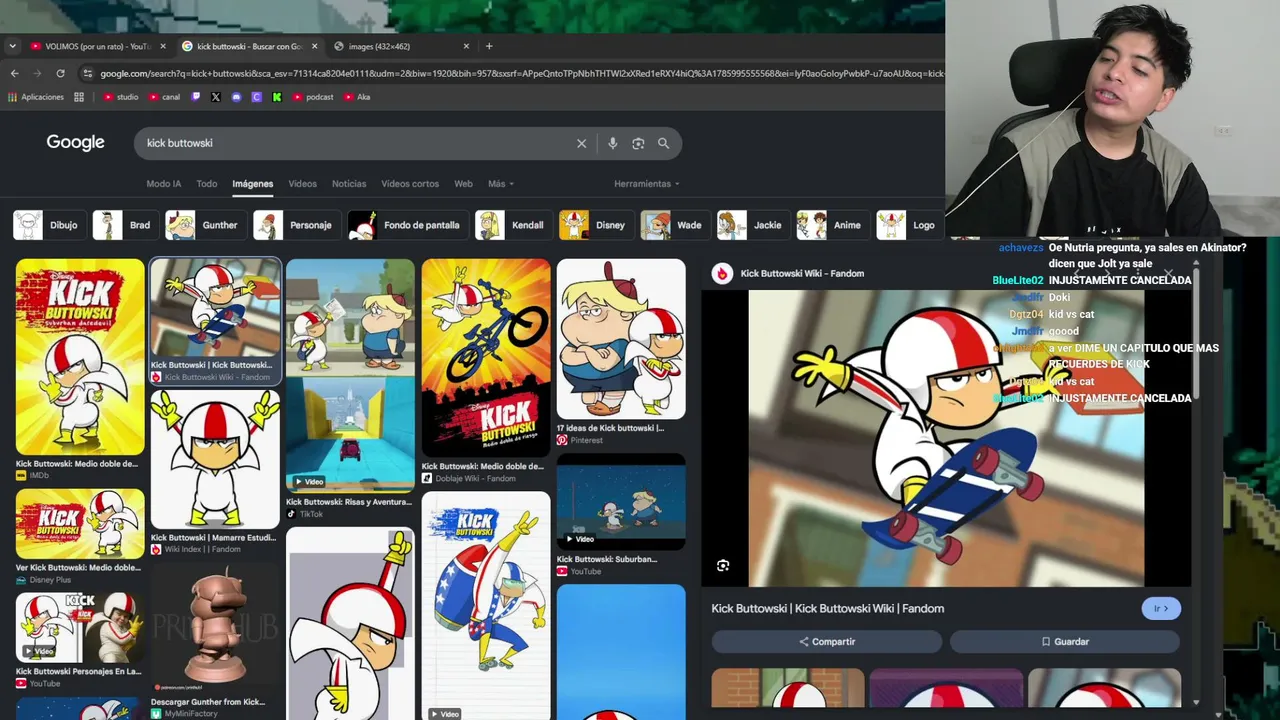This screenshot has height=720, width=1280.
Task: Open the canal bookmark
Action: [x=165, y=97]
